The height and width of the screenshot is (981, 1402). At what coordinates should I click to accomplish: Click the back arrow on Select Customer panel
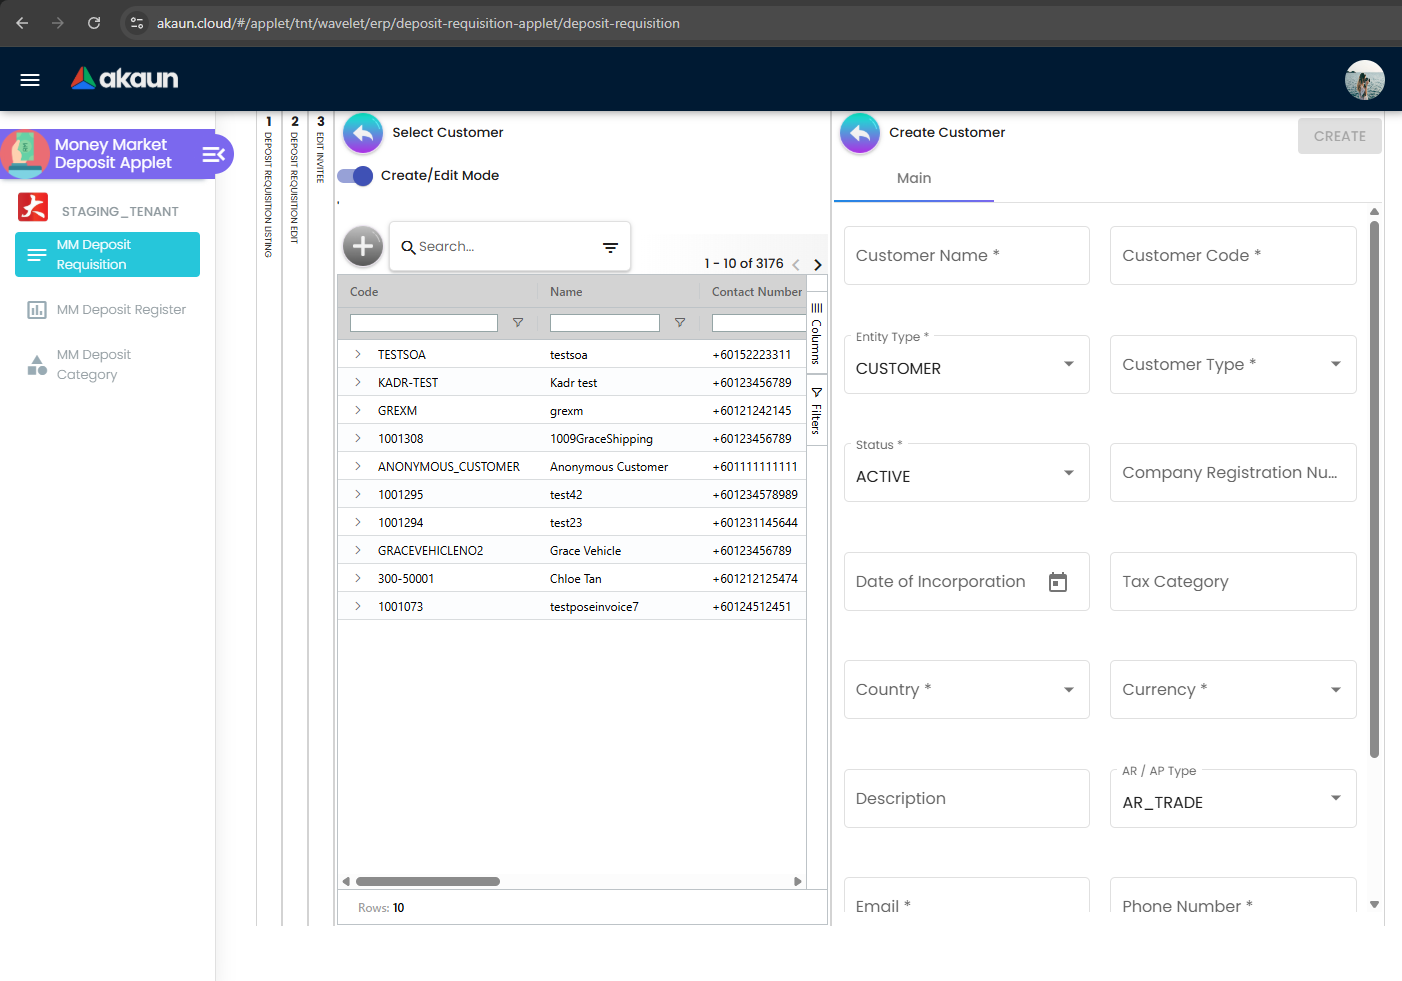[362, 132]
